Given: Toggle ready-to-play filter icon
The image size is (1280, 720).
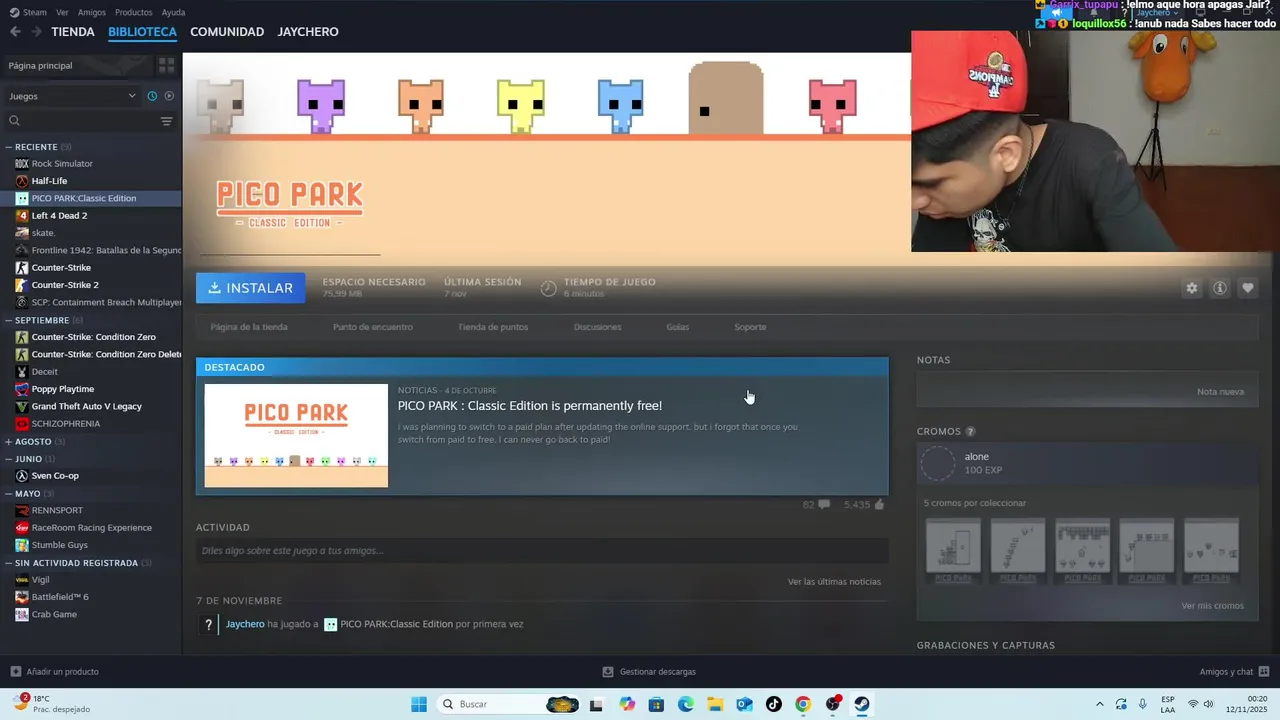Looking at the screenshot, I should [x=169, y=96].
